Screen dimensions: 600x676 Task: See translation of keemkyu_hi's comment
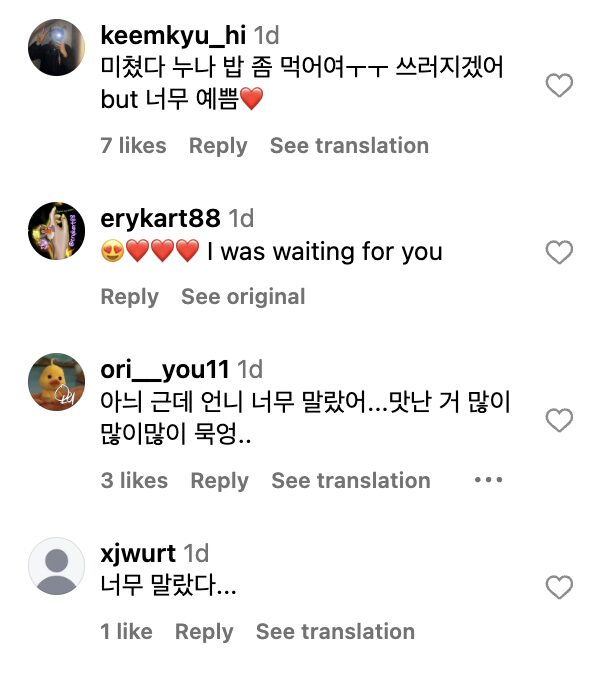click(349, 146)
